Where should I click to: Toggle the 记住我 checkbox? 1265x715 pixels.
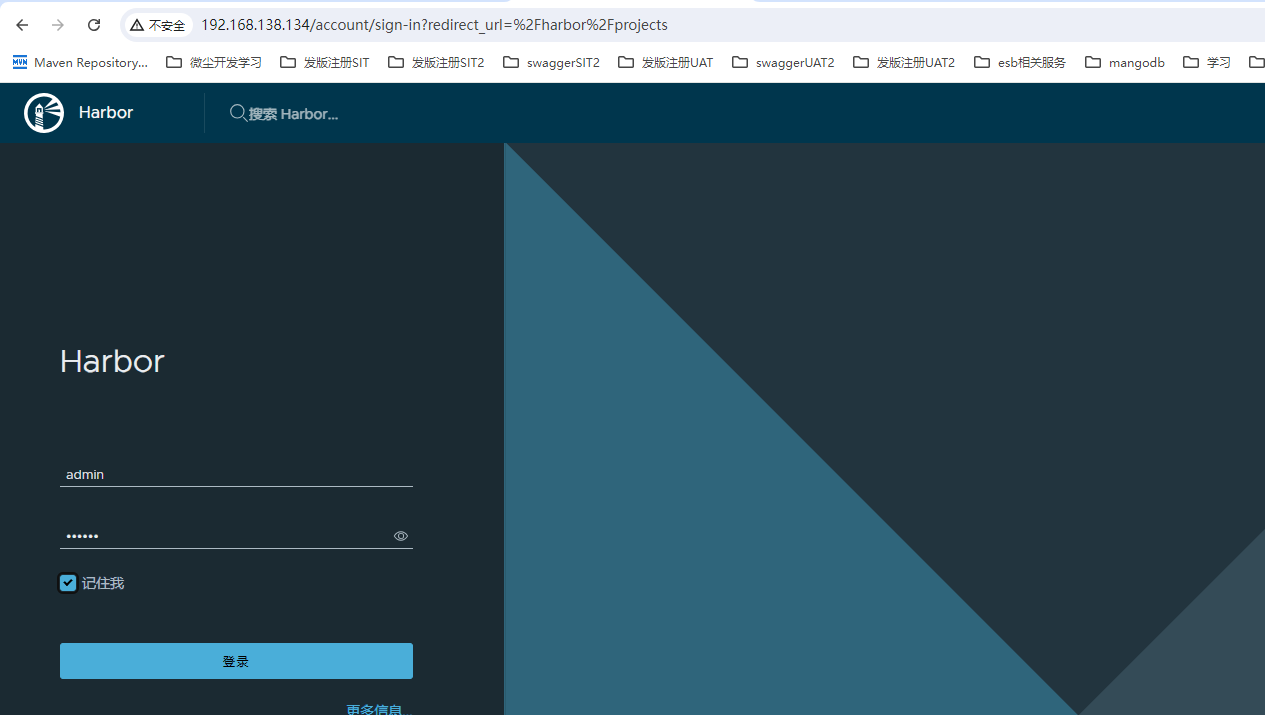[68, 583]
